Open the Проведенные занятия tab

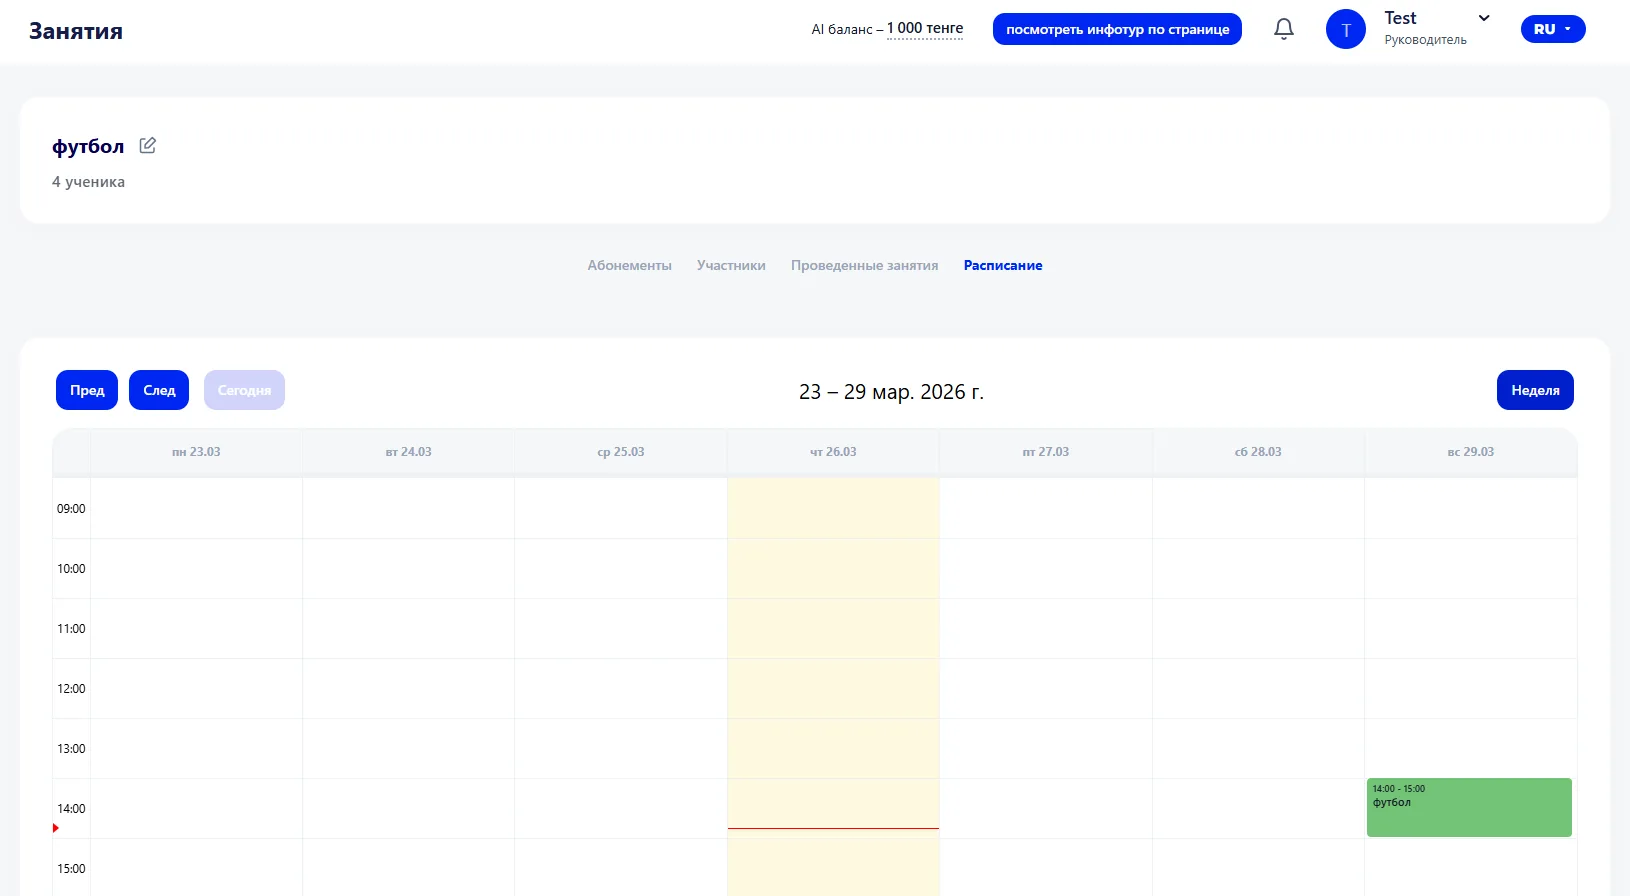tap(865, 265)
